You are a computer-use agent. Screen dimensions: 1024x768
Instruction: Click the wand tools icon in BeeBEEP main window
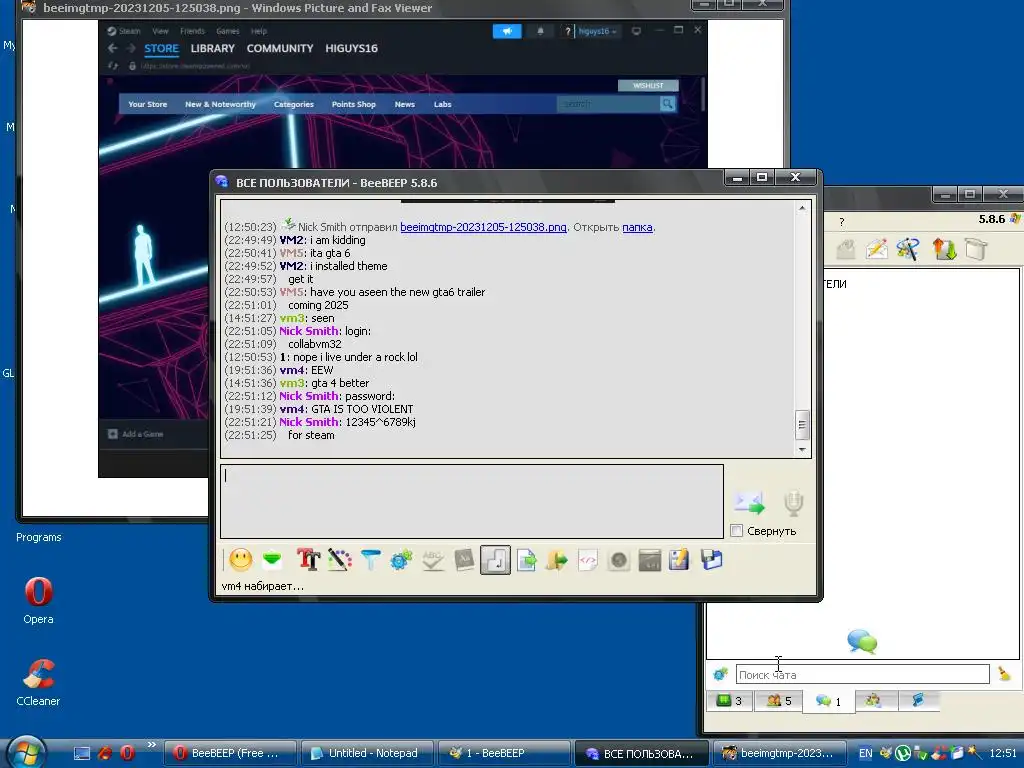[x=908, y=249]
